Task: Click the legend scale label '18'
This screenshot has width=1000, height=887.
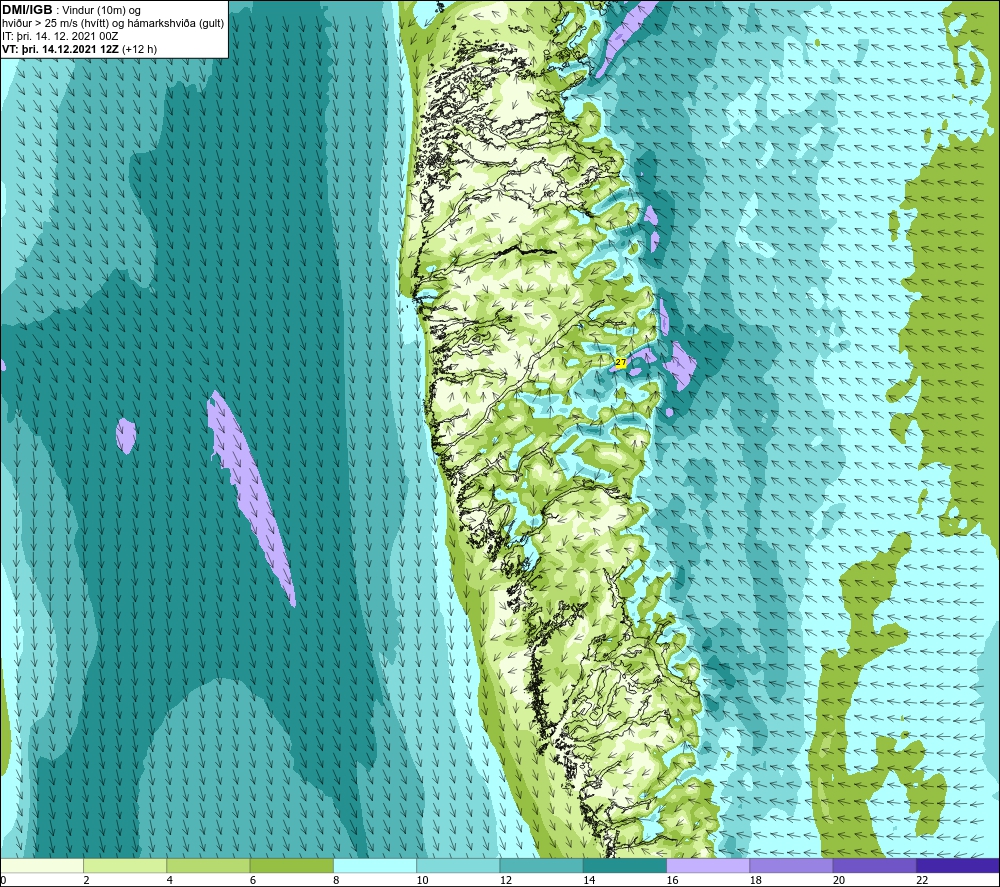Action: pyautogui.click(x=756, y=880)
